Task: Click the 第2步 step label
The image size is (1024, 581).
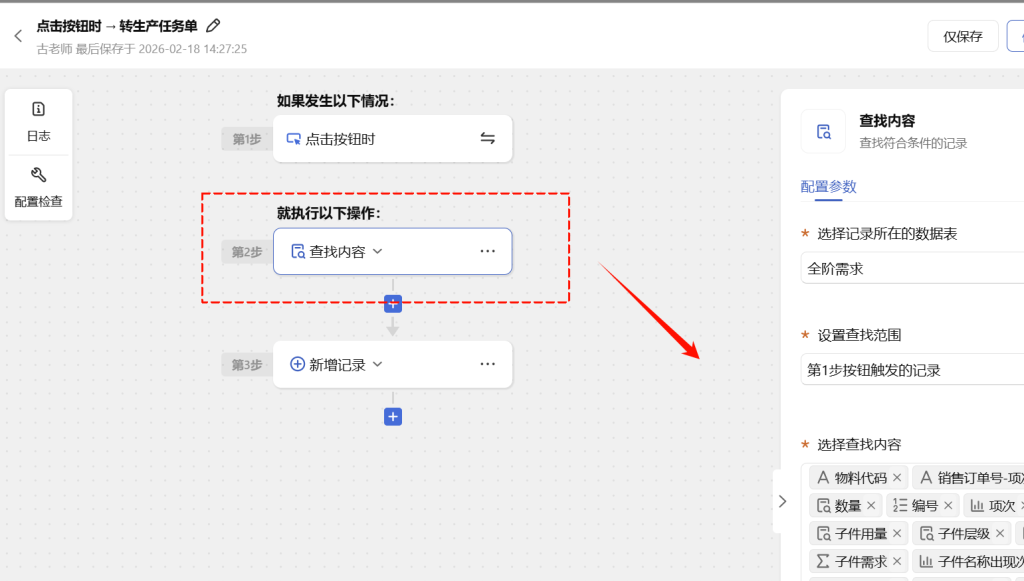Action: tap(247, 252)
